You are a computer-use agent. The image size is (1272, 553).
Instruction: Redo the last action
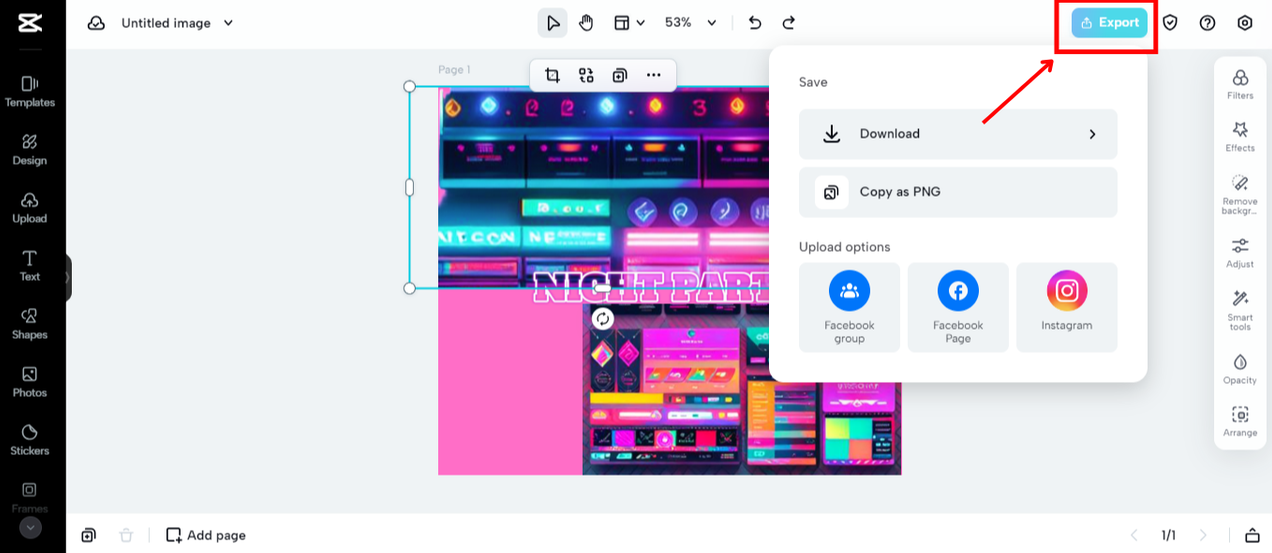(789, 23)
